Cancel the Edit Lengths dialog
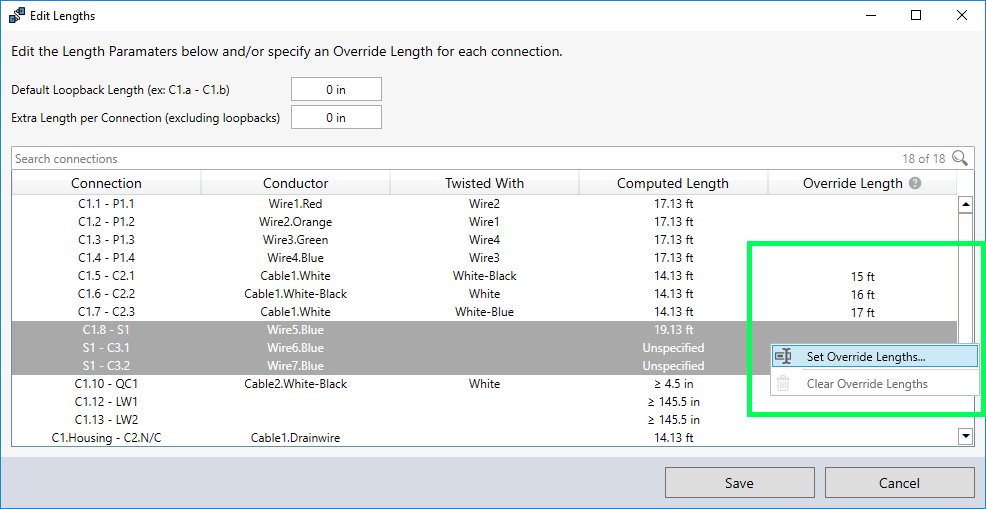The image size is (986, 509). pos(899,483)
